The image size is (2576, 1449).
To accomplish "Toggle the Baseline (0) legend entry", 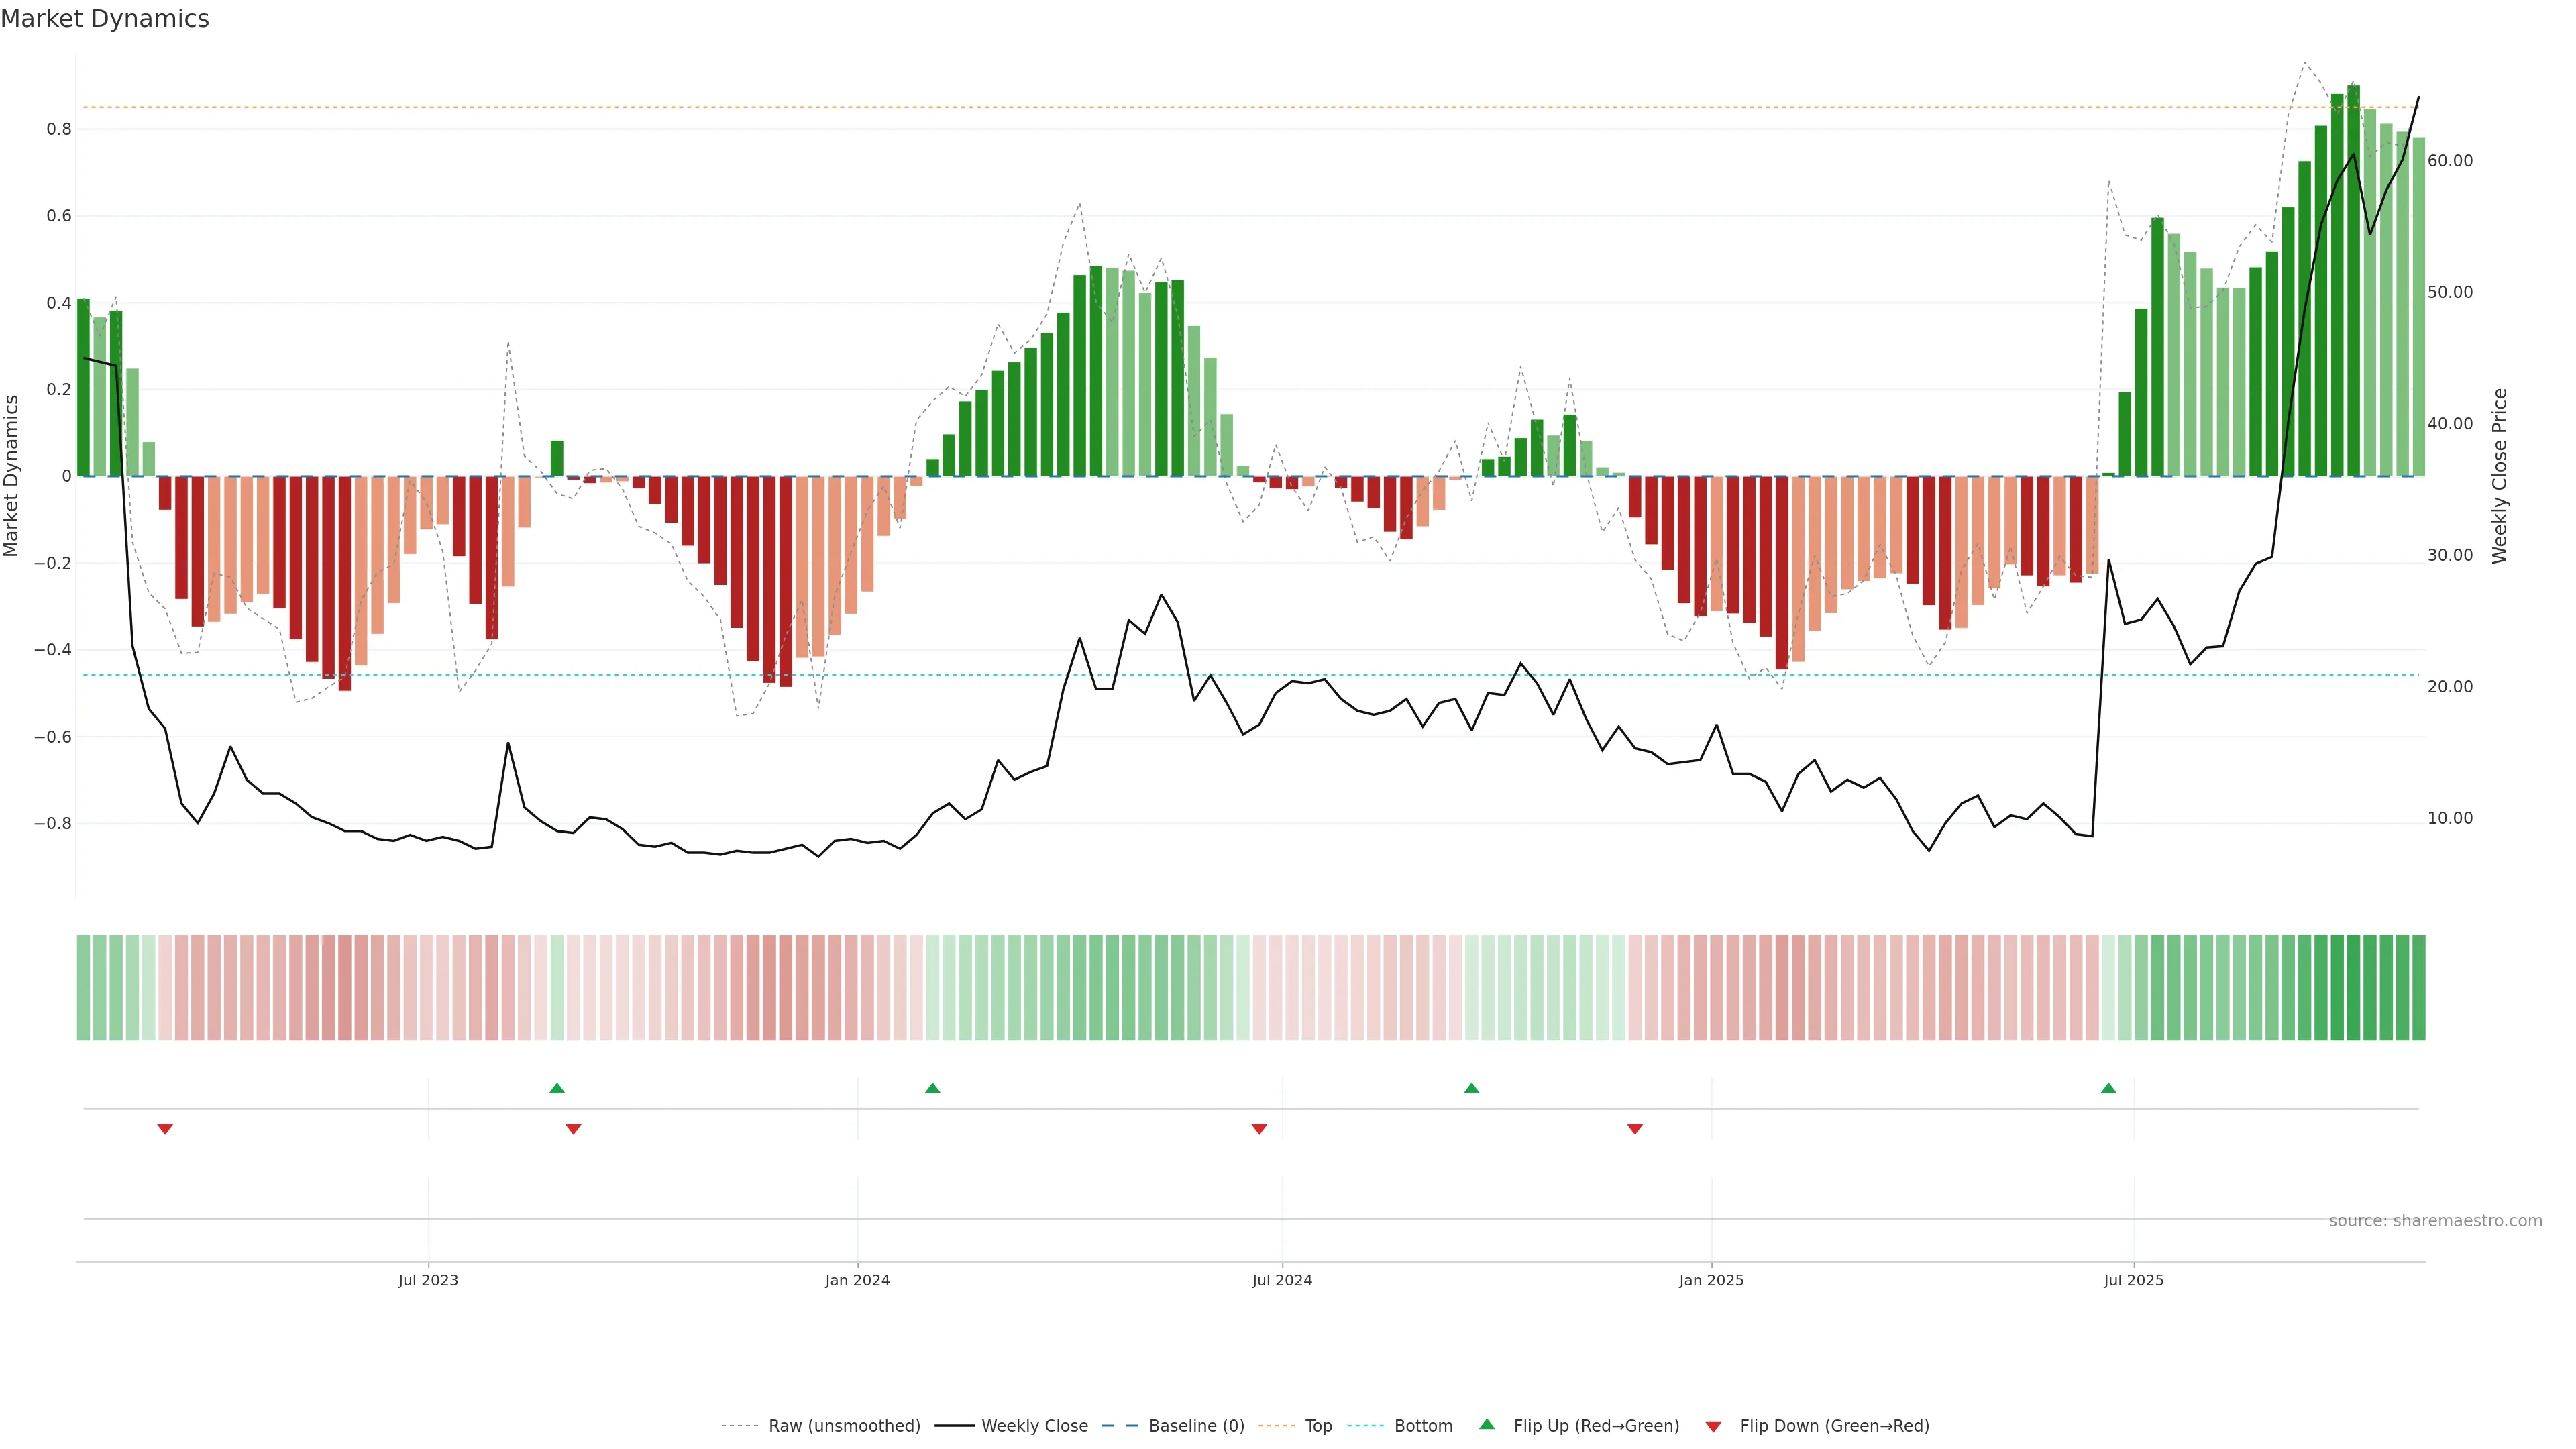I will click(x=1196, y=1426).
